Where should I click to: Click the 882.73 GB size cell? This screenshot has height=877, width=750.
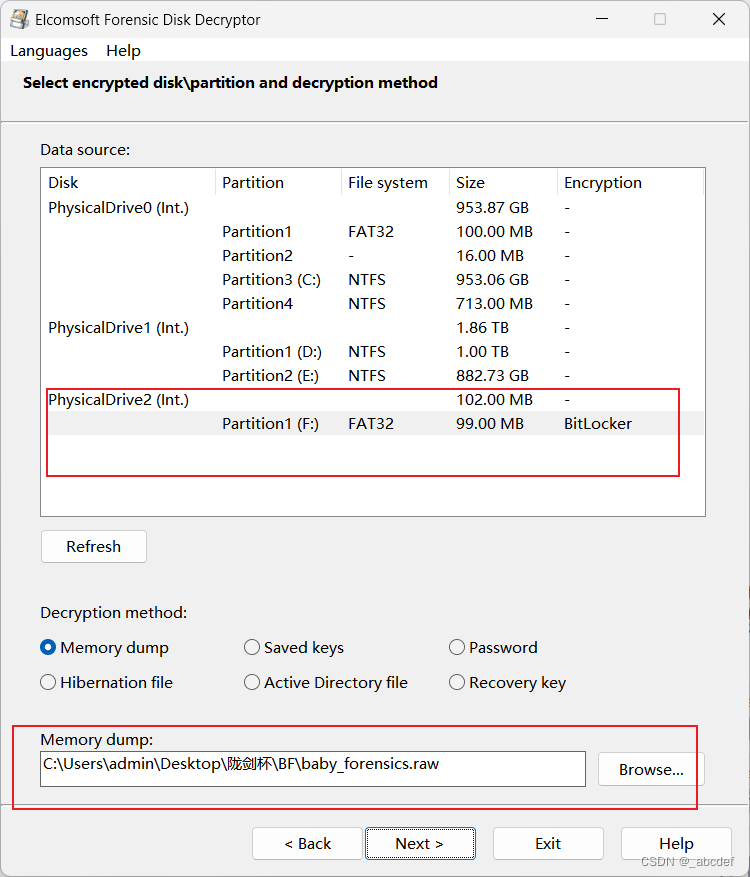[x=492, y=376]
